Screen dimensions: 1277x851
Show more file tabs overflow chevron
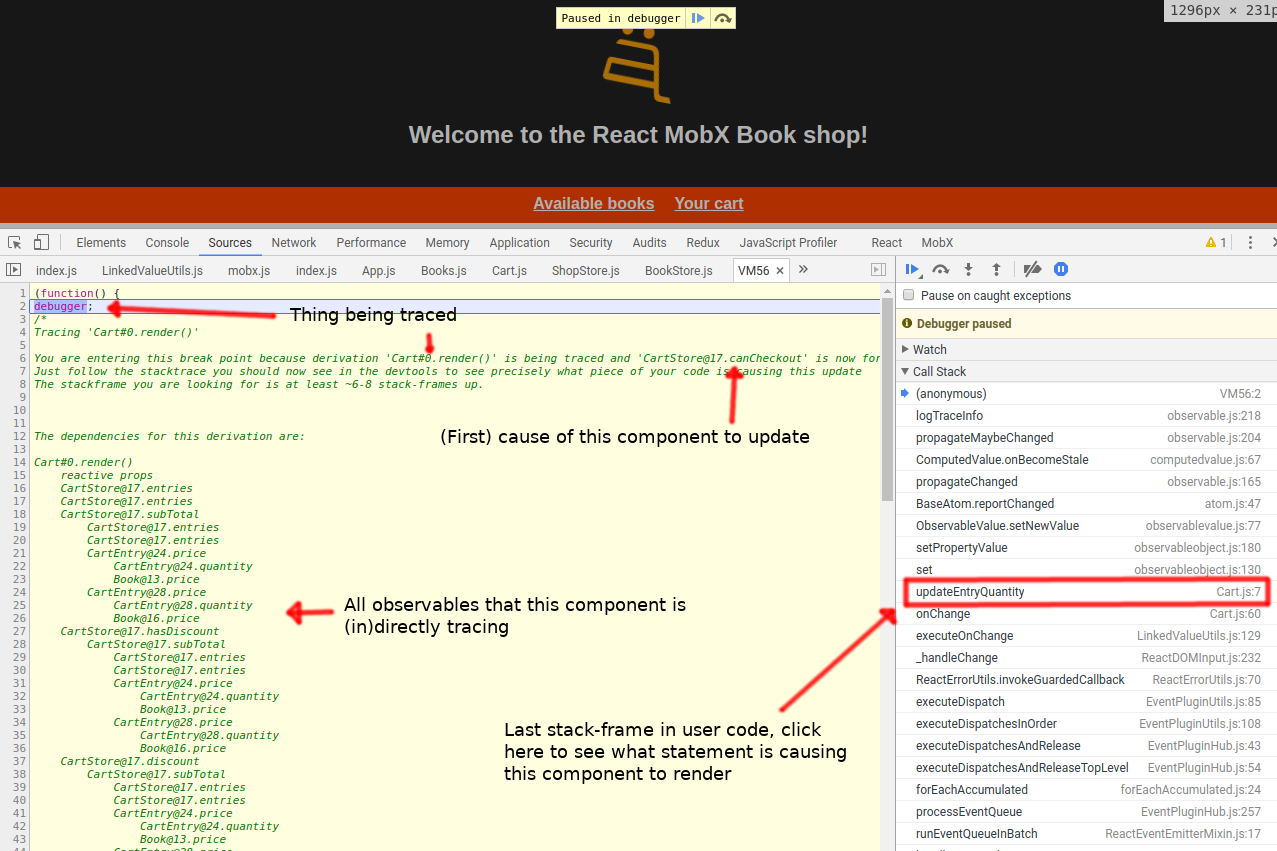coord(803,270)
